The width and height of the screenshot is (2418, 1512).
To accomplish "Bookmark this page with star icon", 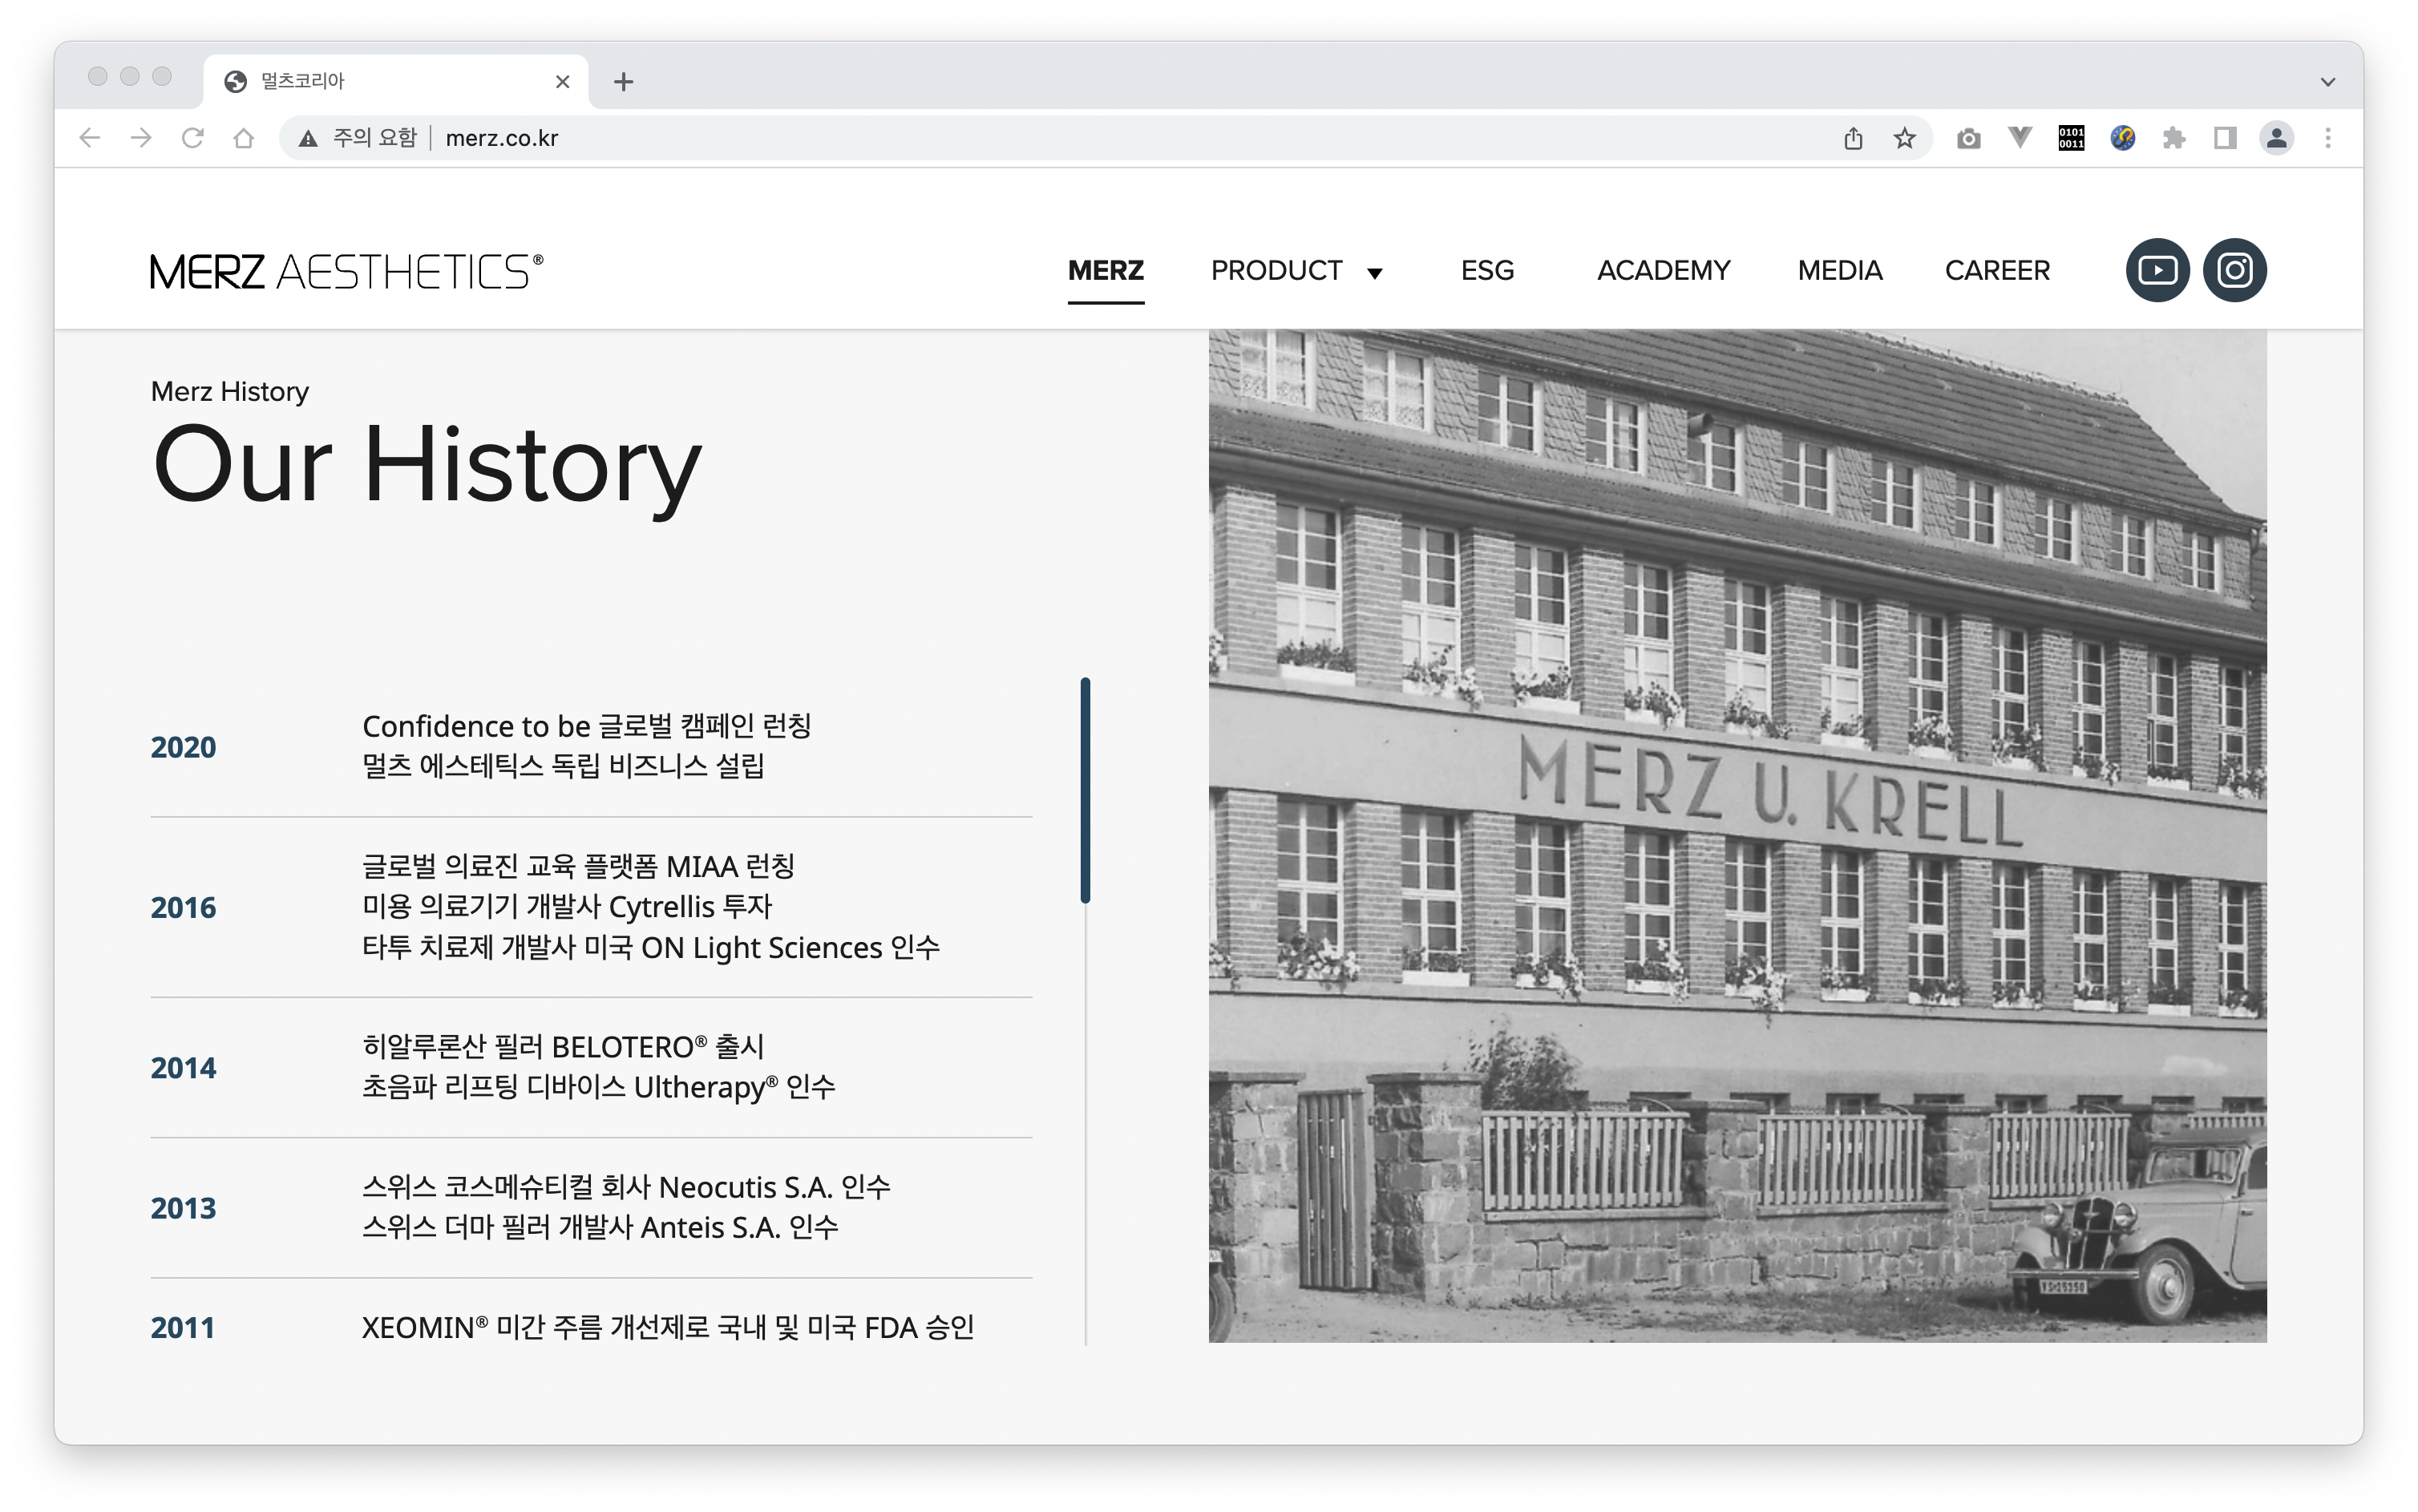I will pyautogui.click(x=1904, y=138).
